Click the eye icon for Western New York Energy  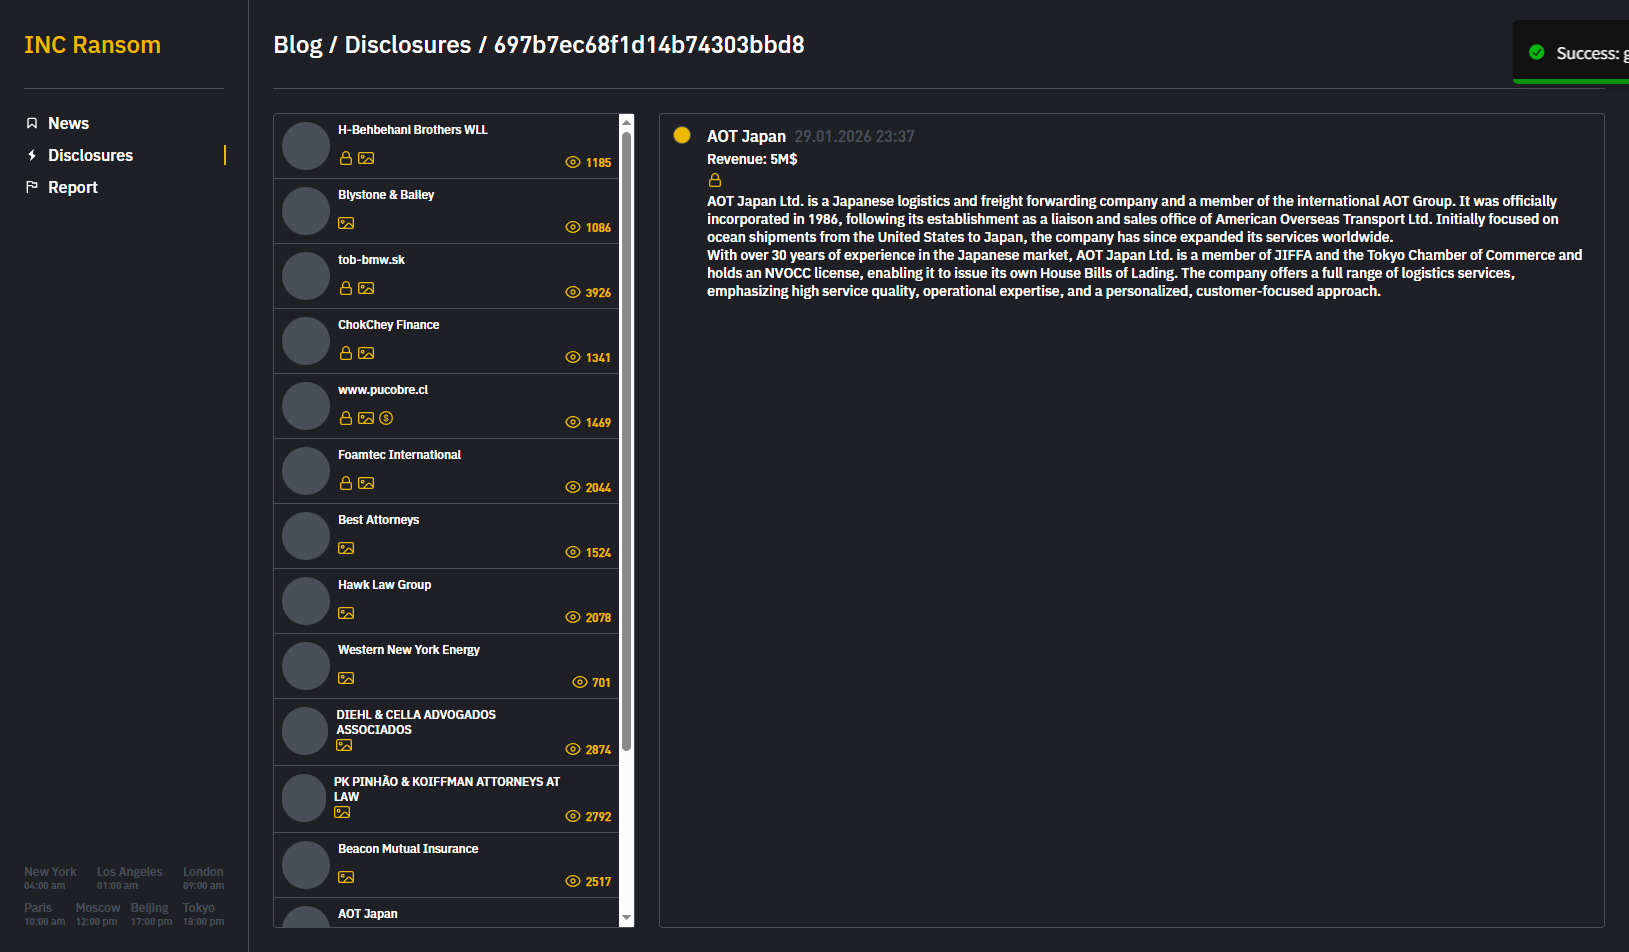coord(580,682)
